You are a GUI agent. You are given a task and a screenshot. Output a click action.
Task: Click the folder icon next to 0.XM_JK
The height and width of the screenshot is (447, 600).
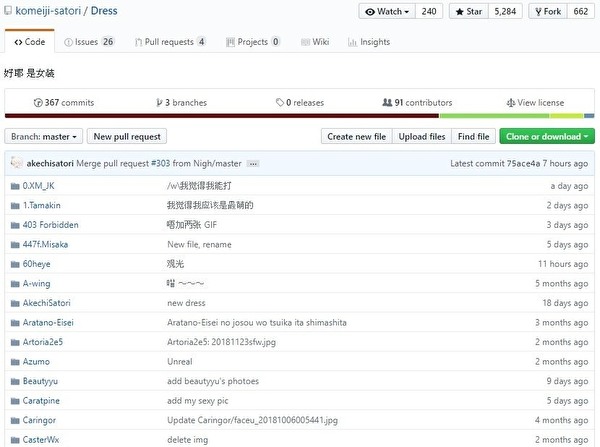[x=14, y=186]
